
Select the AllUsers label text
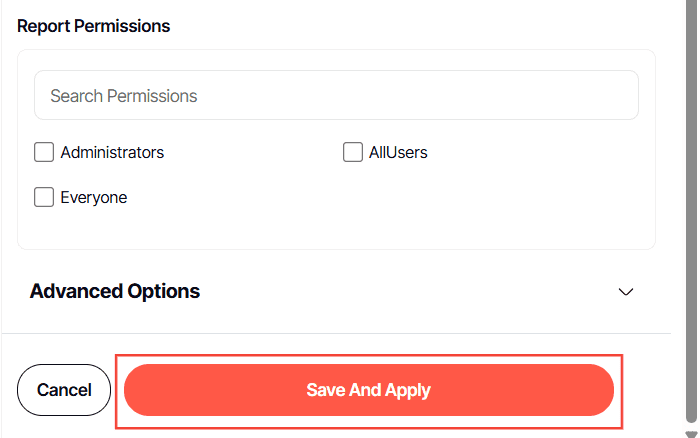click(398, 153)
